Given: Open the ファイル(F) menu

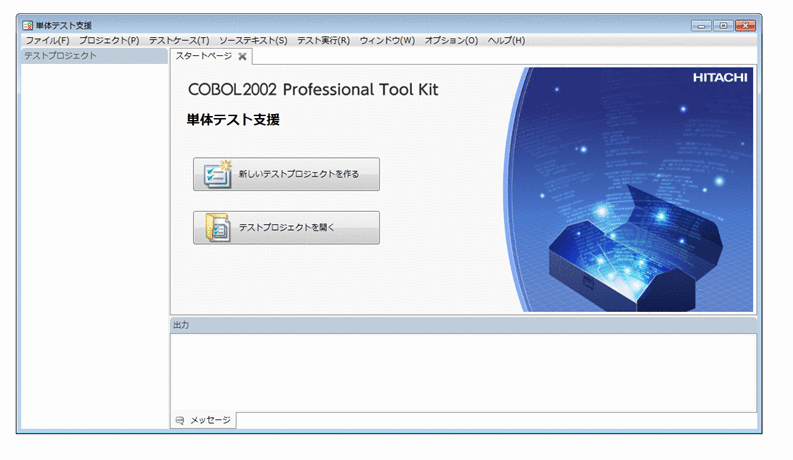Looking at the screenshot, I should 47,40.
